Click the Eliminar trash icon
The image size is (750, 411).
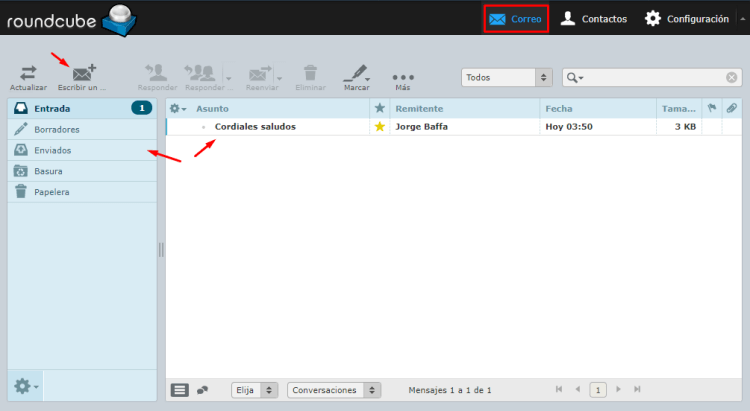[311, 73]
